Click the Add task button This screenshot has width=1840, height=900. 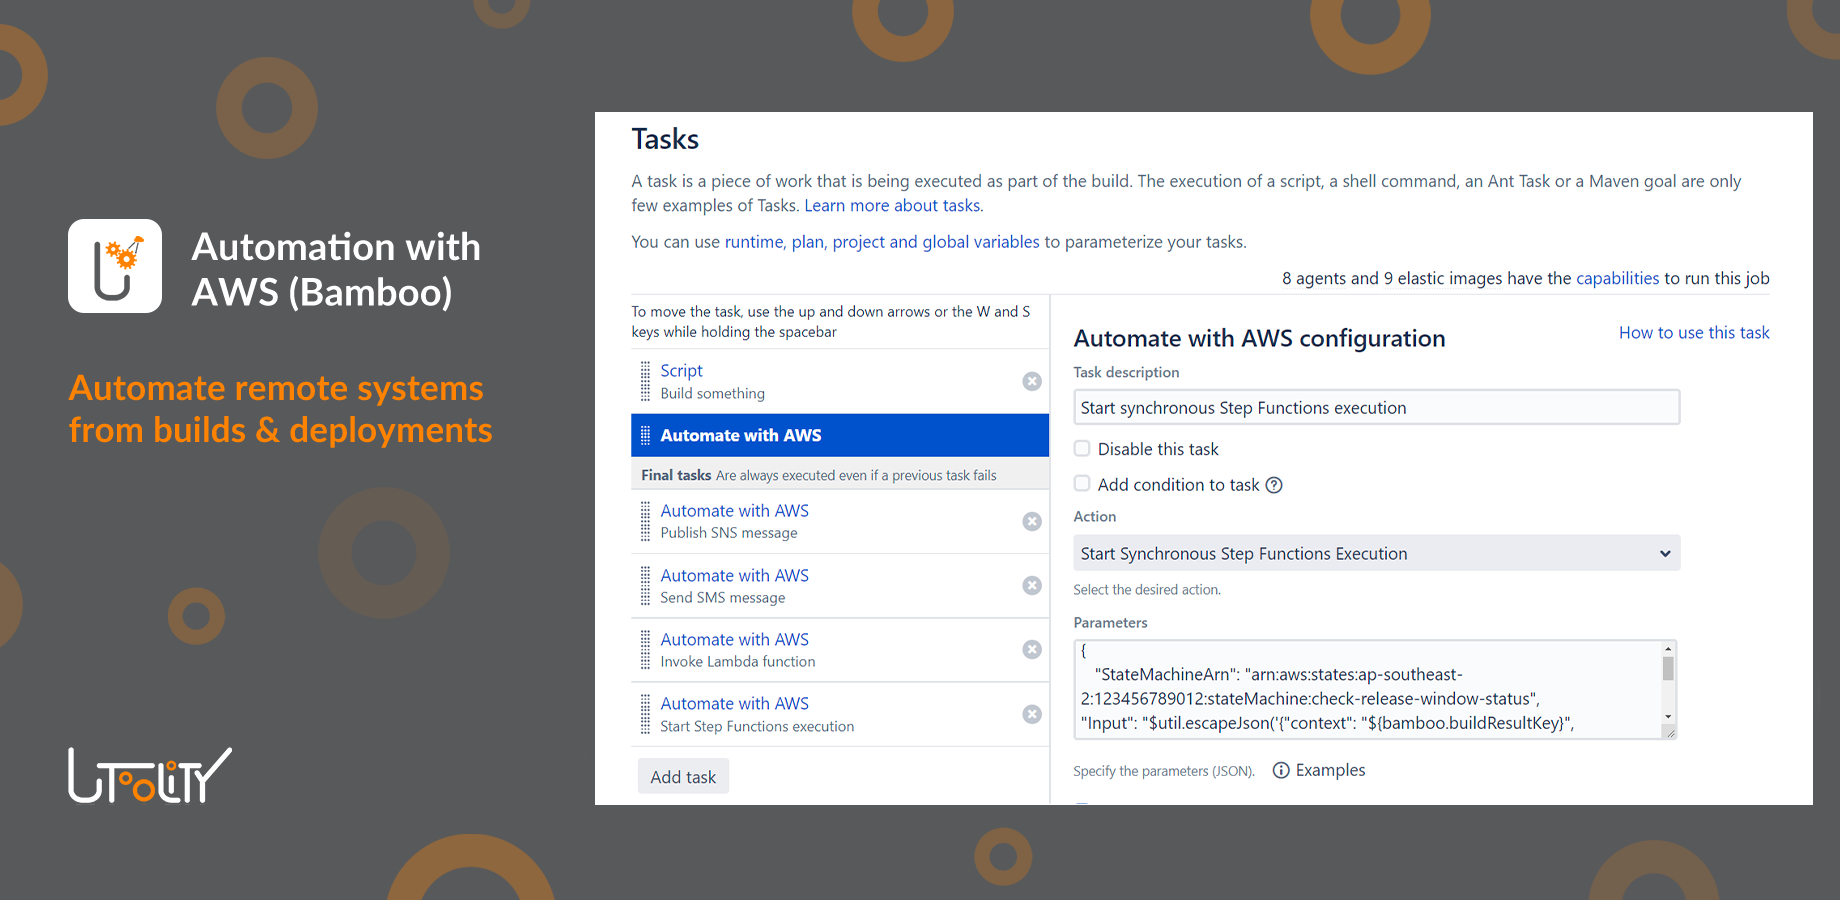pos(683,776)
